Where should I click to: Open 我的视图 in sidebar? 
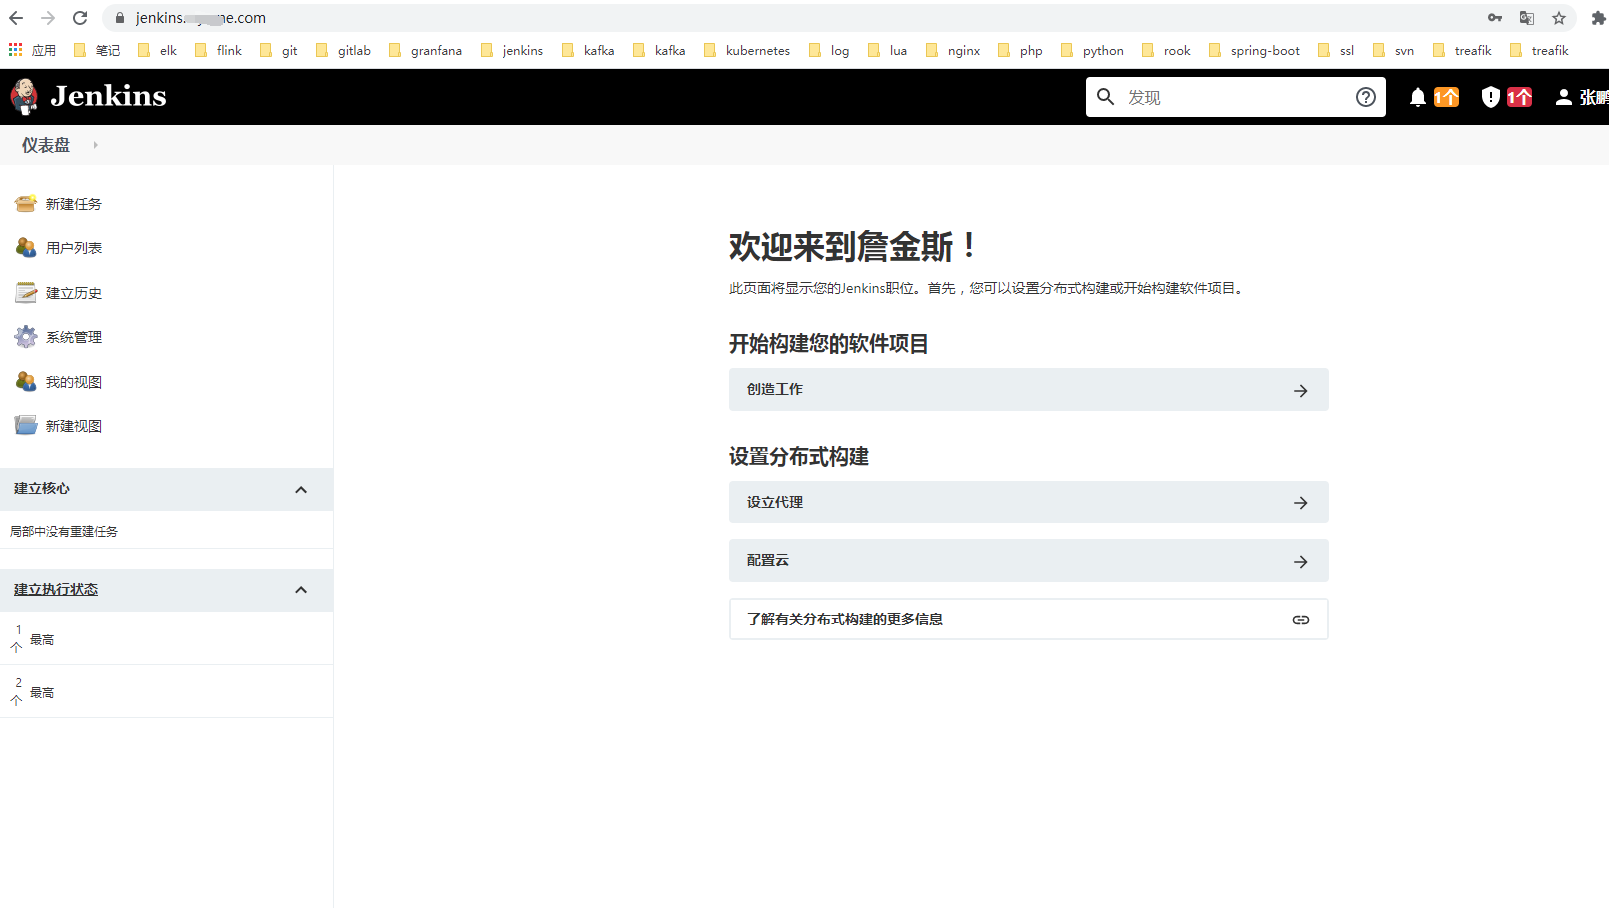(x=74, y=382)
